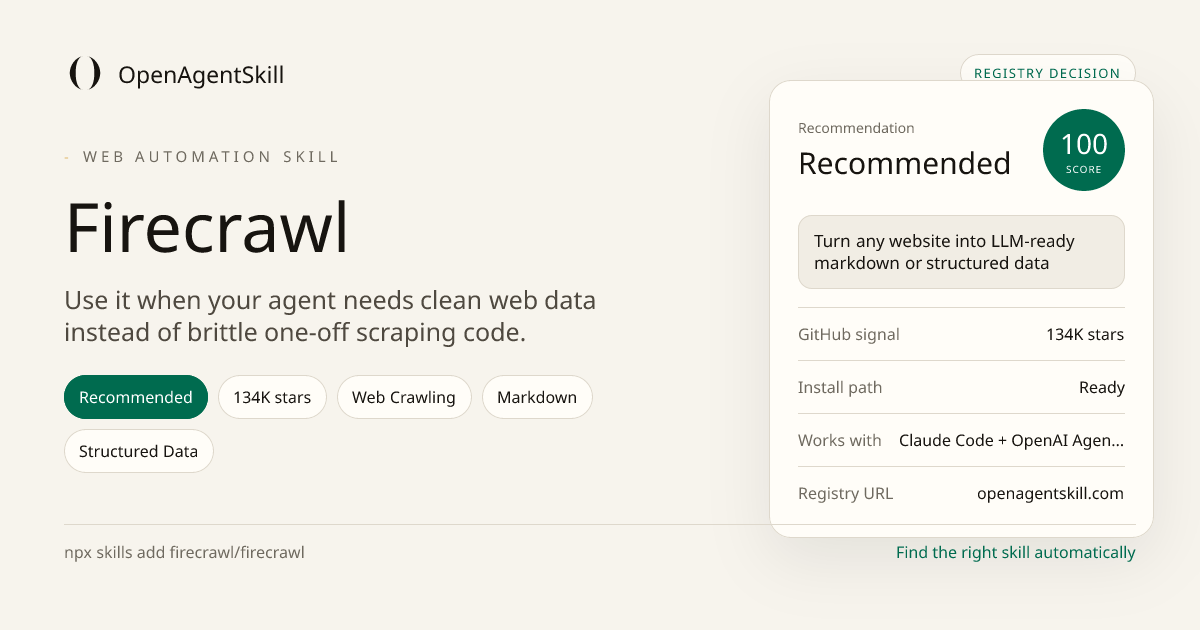1200x630 pixels.
Task: Click the Web Automation Skill label
Action: (211, 157)
